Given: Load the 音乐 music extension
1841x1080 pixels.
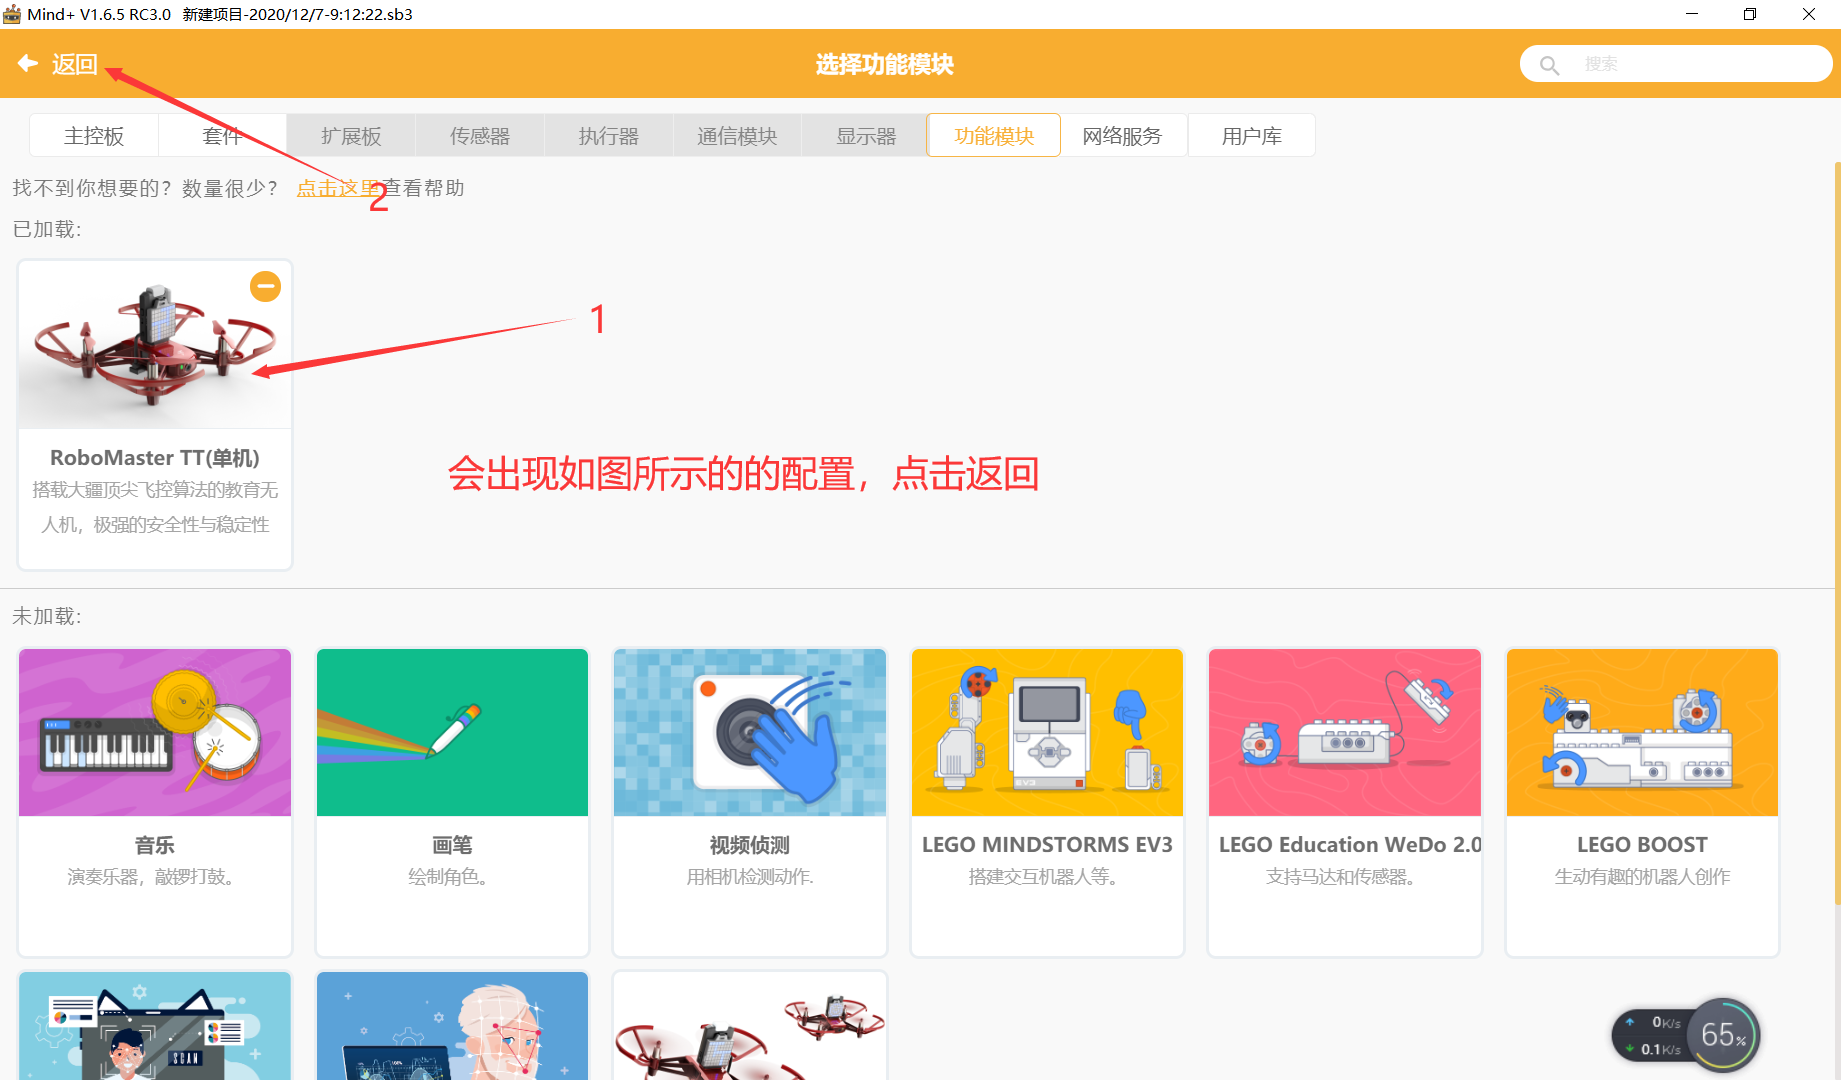Looking at the screenshot, I should coord(155,802).
